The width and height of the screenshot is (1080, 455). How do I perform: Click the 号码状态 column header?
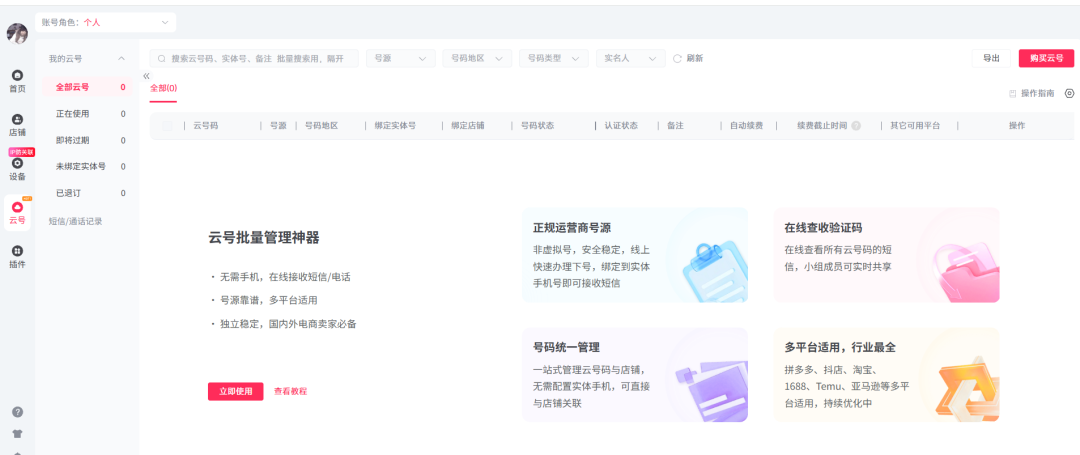click(537, 126)
